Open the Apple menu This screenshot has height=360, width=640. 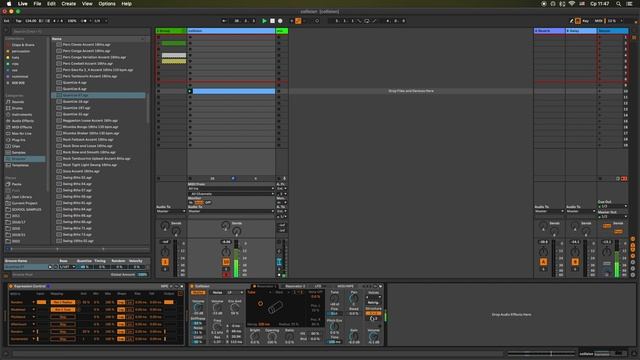point(9,4)
